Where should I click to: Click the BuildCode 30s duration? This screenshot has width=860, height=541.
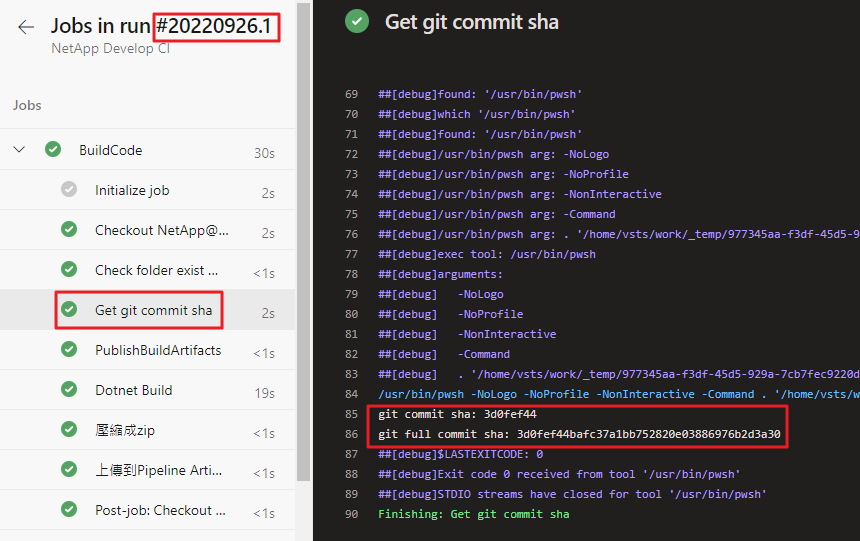coord(264,154)
